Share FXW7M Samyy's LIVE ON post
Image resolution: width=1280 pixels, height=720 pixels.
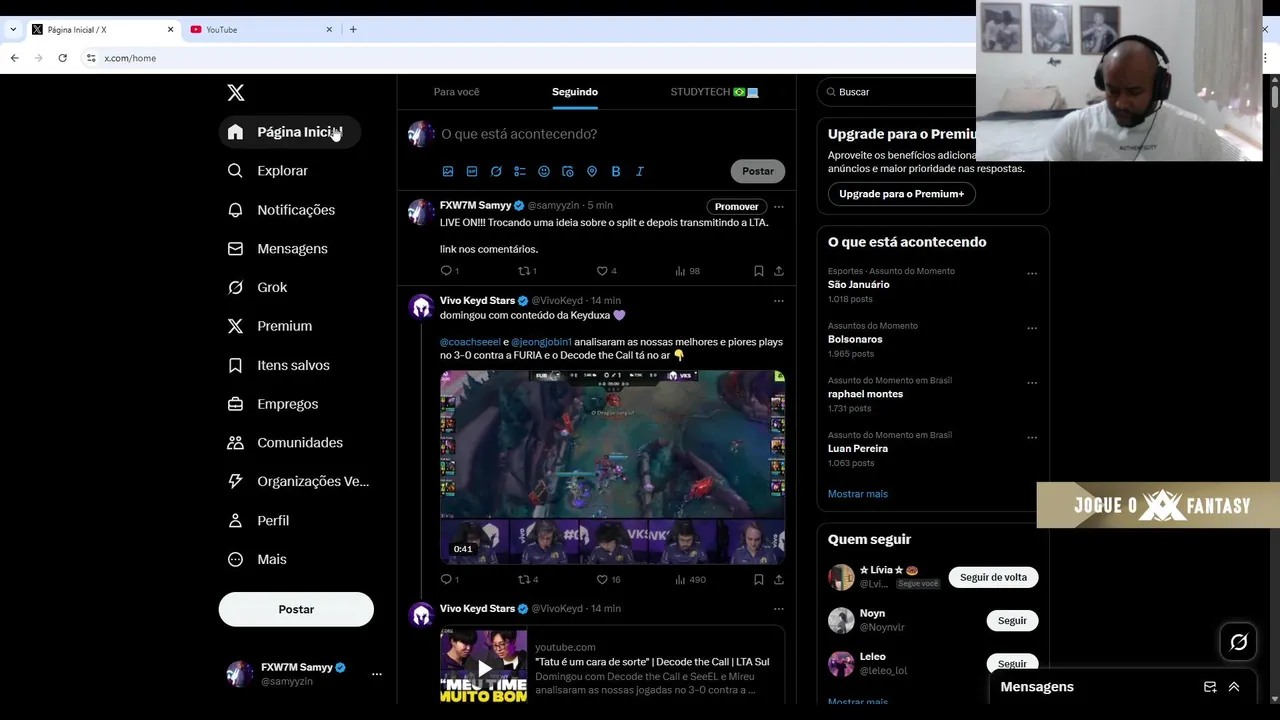(779, 271)
